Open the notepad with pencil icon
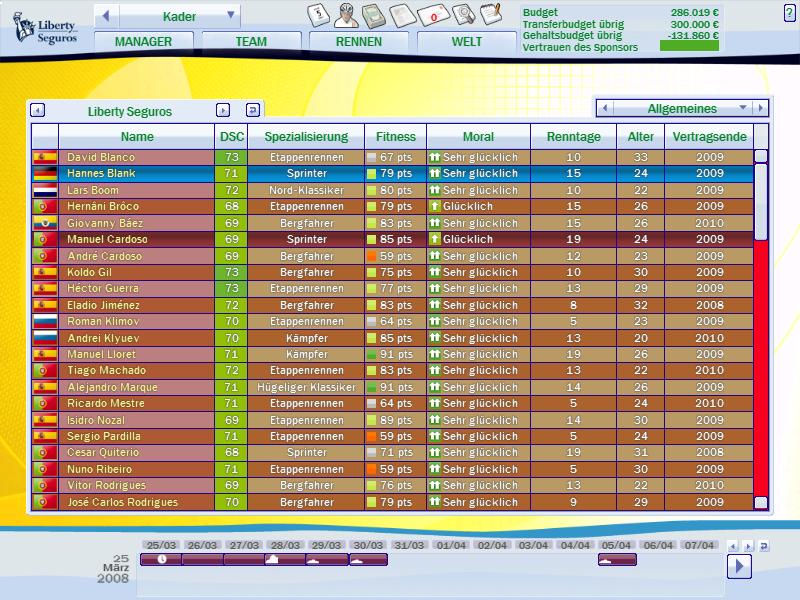The height and width of the screenshot is (600, 800). coord(491,14)
